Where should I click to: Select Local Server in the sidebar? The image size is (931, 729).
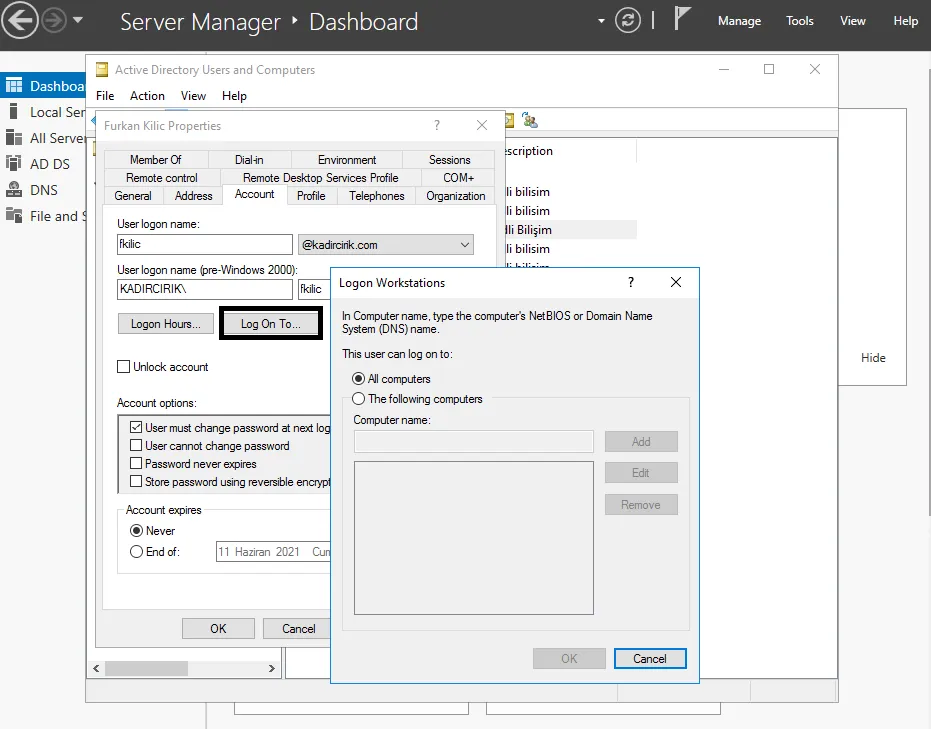(43, 112)
